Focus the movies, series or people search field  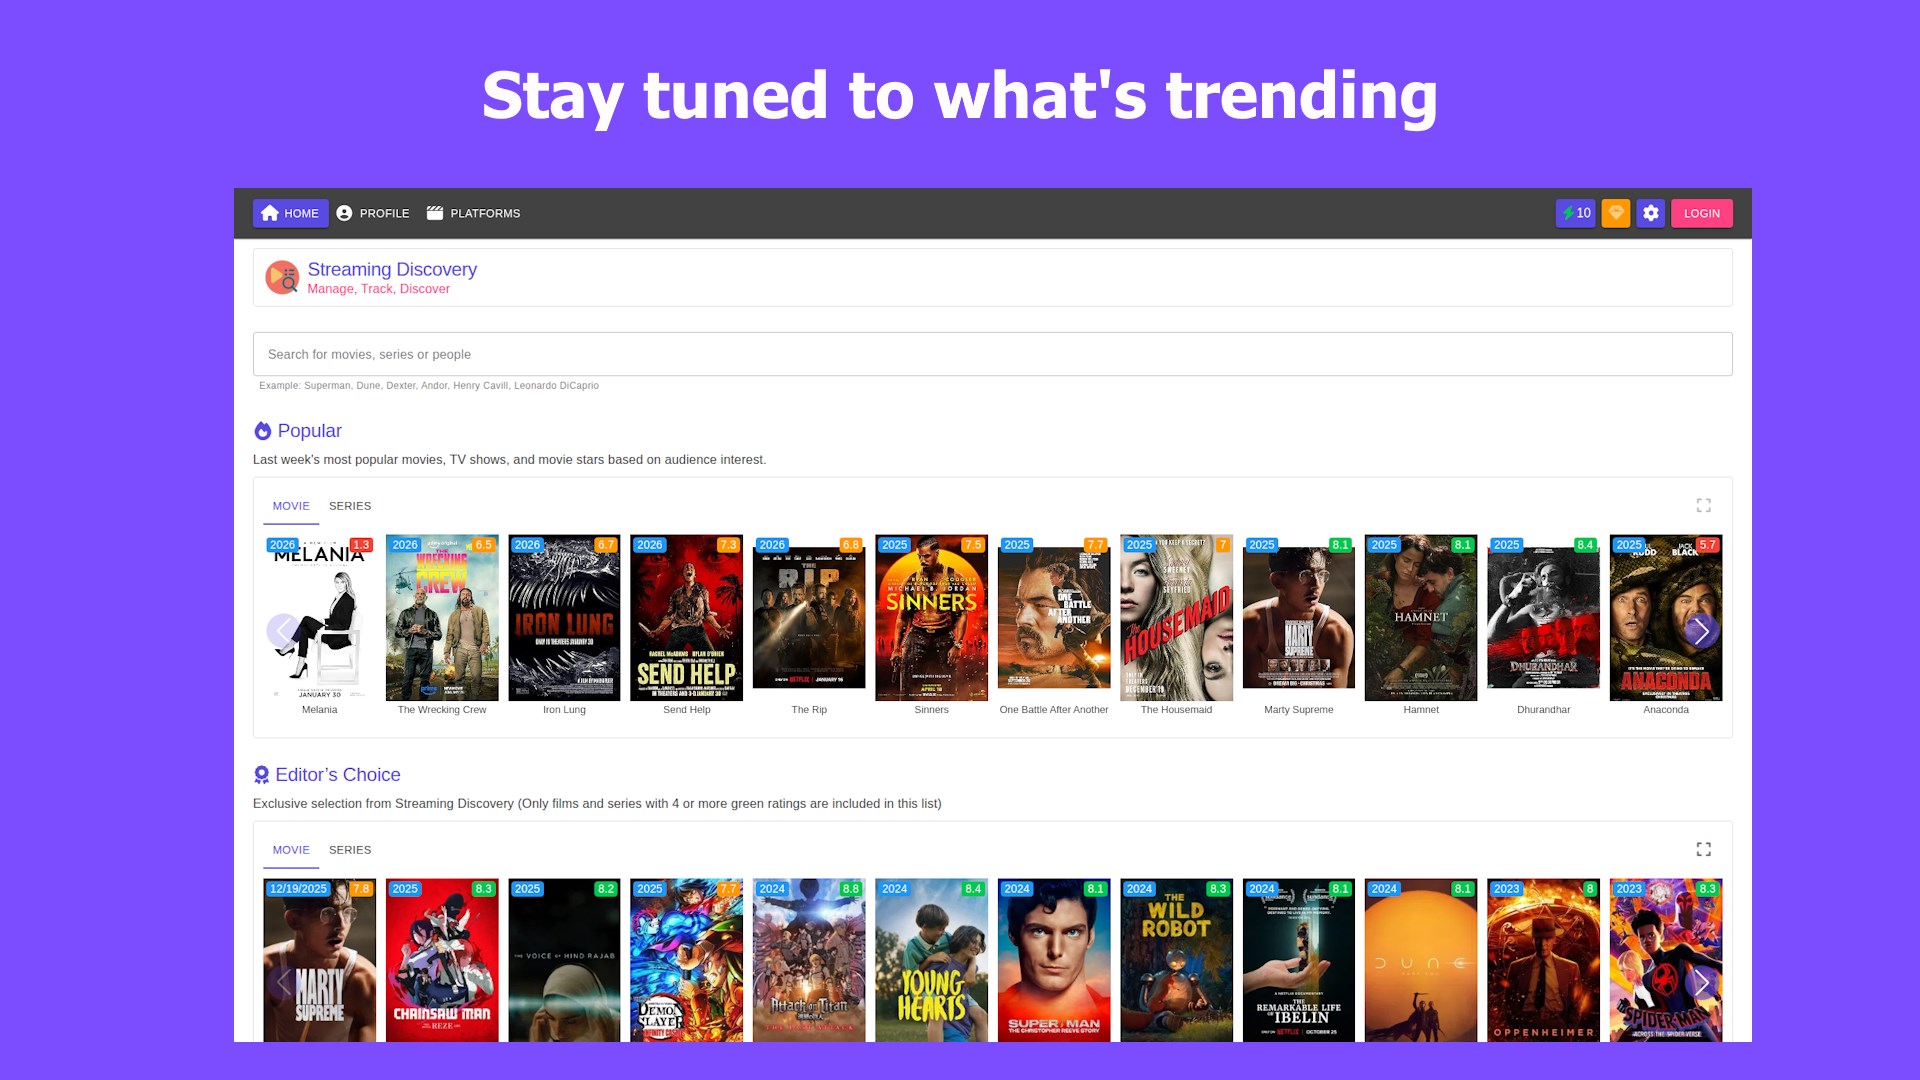[x=992, y=354]
